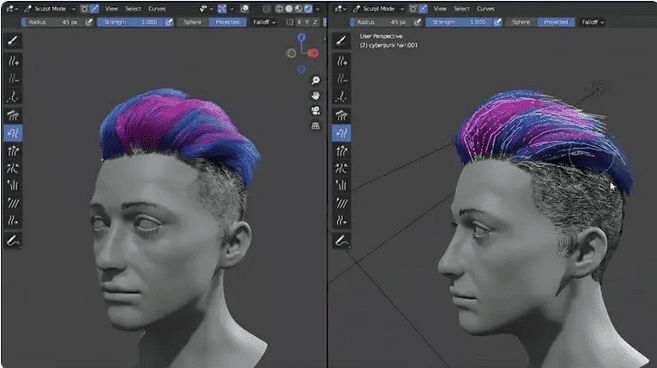Viewport: 657px width, 368px height.
Task: Toggle Radius pen pressure in right viewport
Action: point(417,22)
